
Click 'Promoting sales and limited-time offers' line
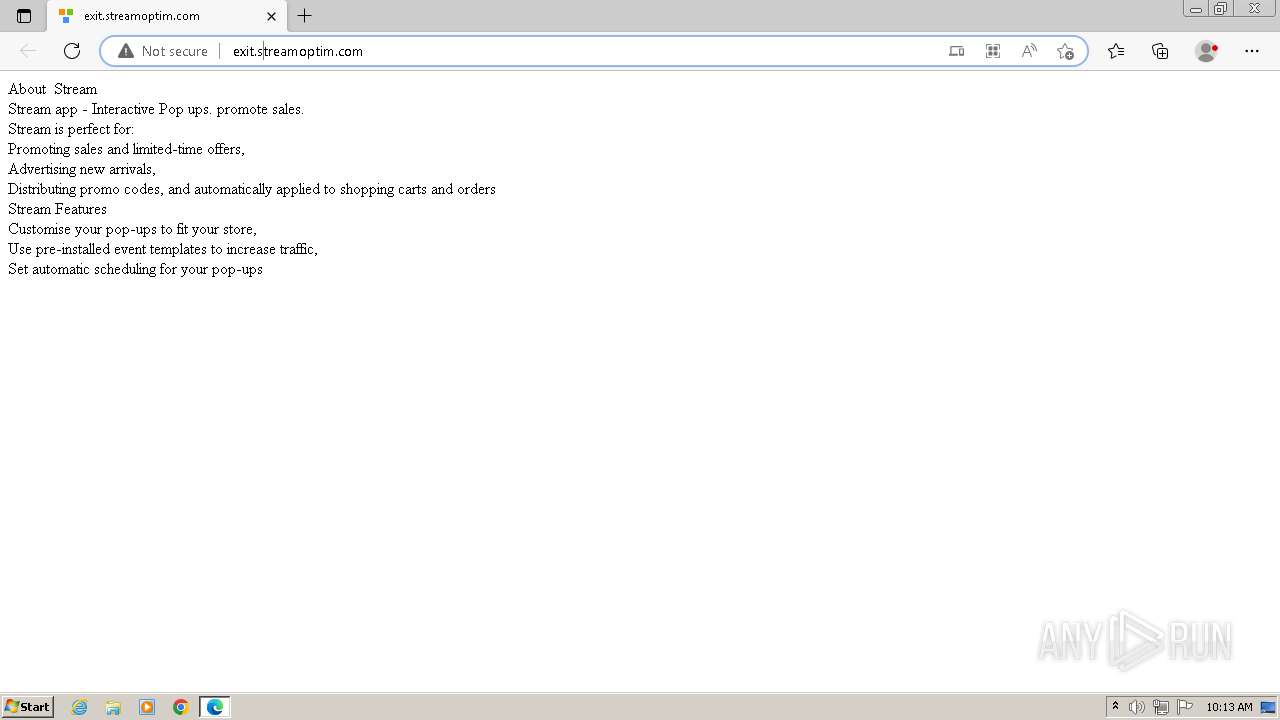pos(126,149)
